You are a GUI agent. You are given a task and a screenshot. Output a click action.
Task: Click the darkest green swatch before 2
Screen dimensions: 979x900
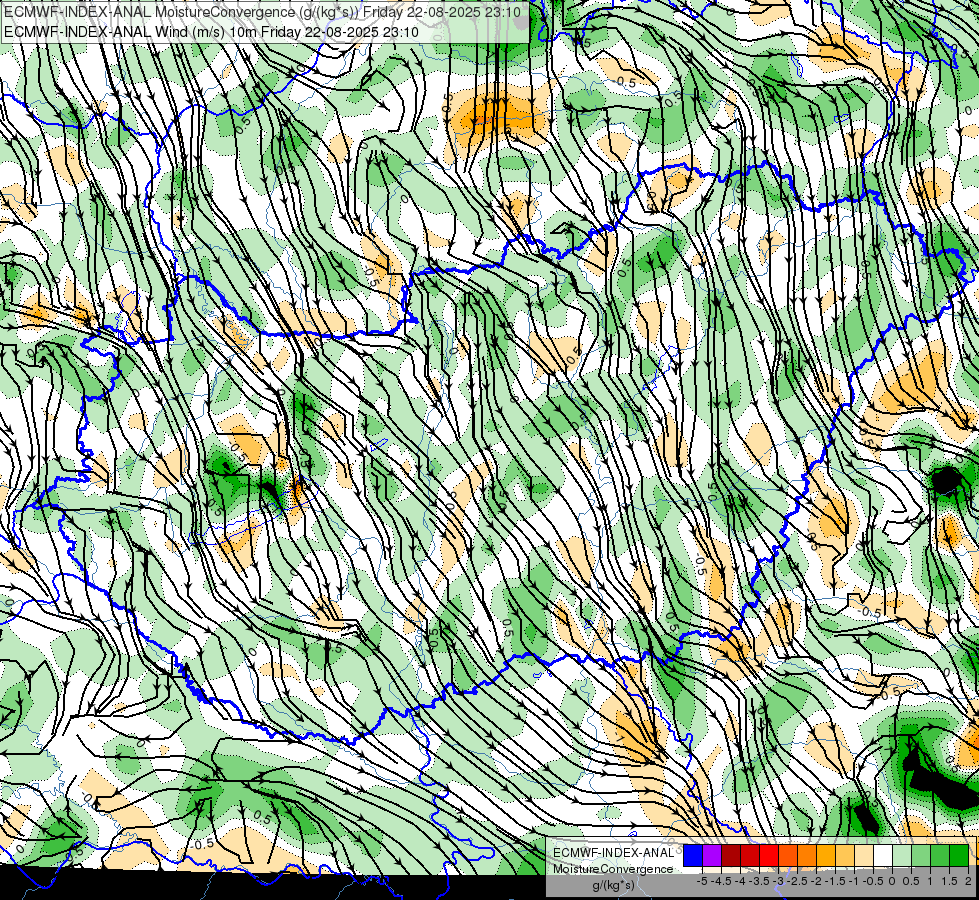pos(959,856)
